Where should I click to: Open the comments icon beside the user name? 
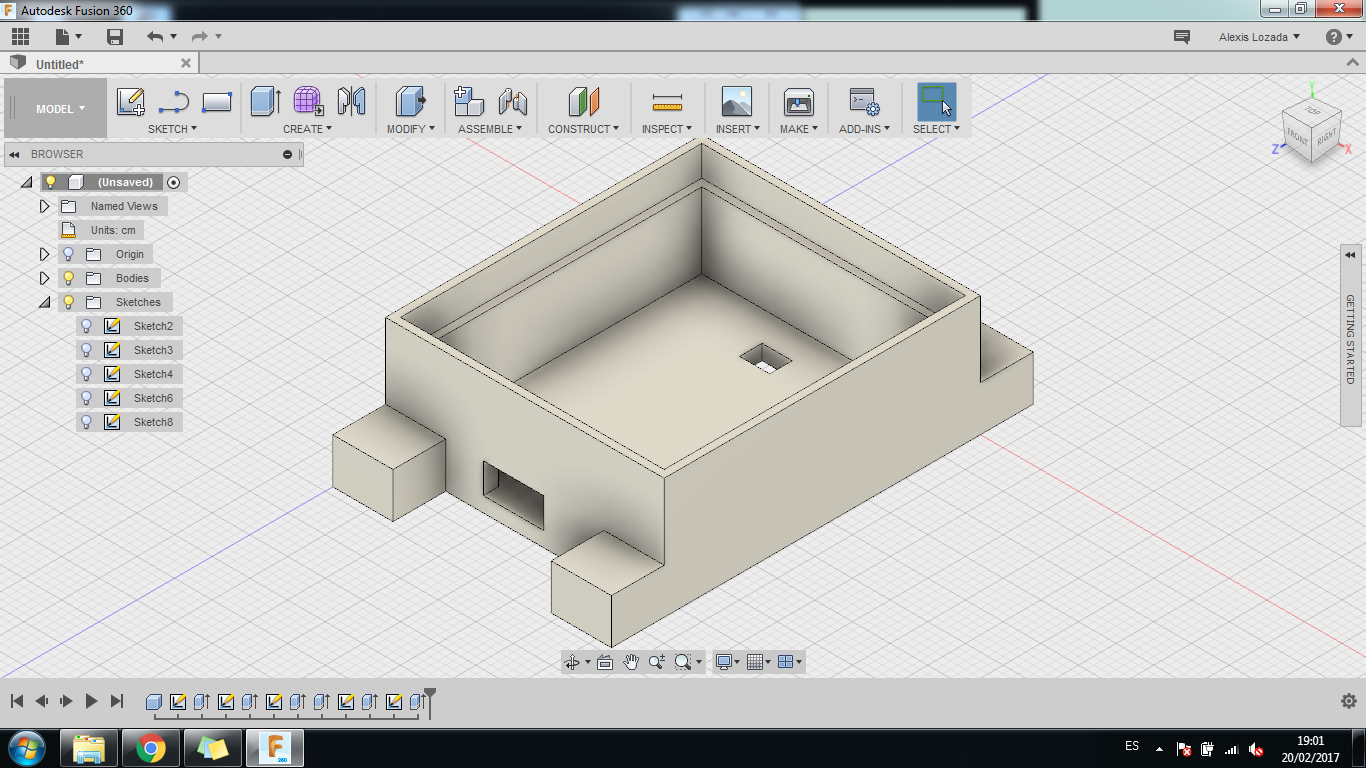coord(1182,37)
